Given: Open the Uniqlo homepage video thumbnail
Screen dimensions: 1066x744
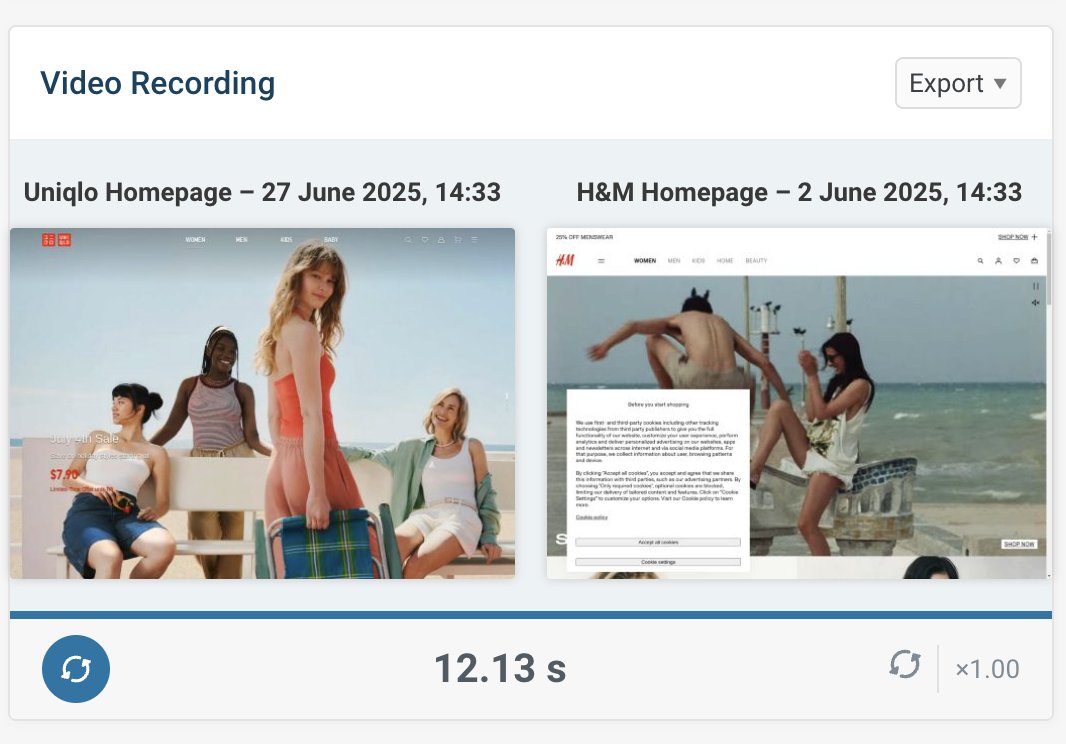Looking at the screenshot, I should (262, 403).
